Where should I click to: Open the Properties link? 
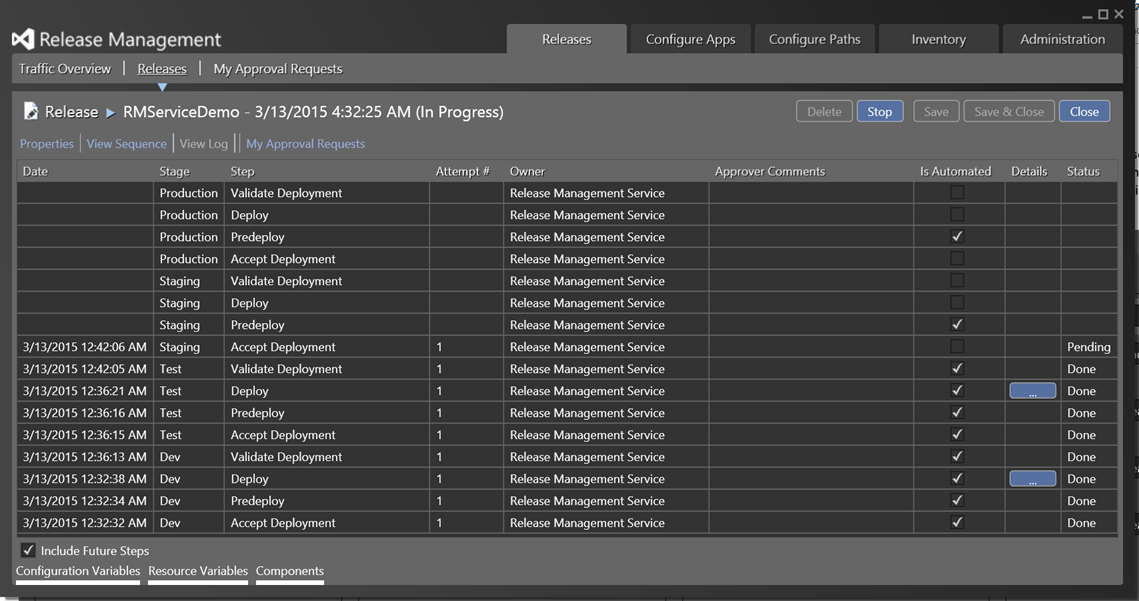pos(46,144)
